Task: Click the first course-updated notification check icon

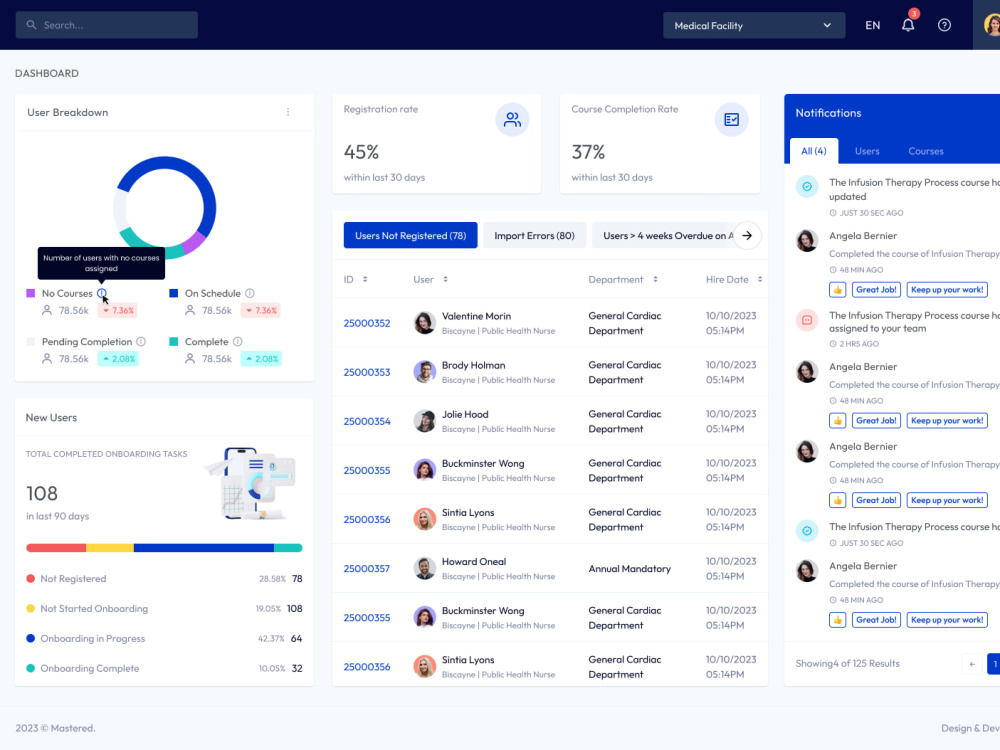Action: (807, 187)
